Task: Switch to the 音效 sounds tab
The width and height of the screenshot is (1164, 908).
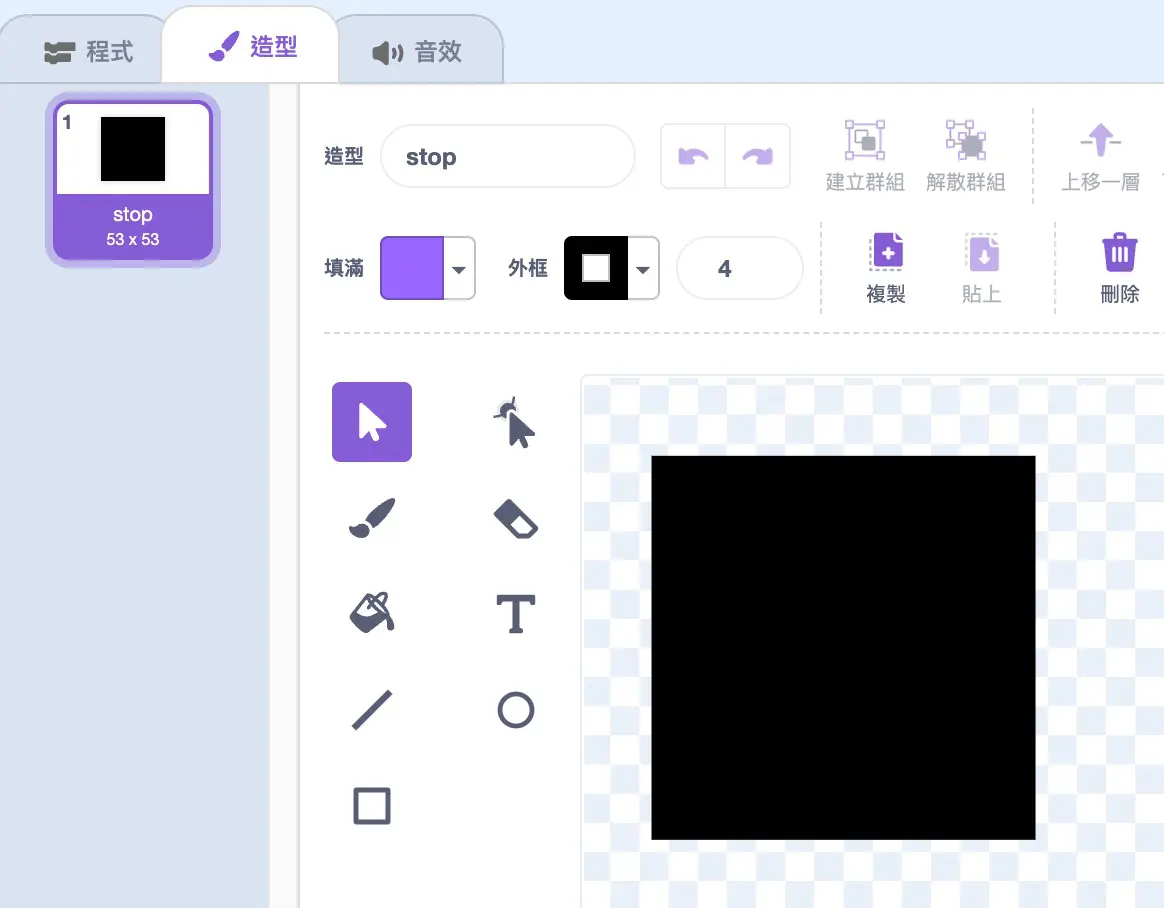Action: pos(418,52)
